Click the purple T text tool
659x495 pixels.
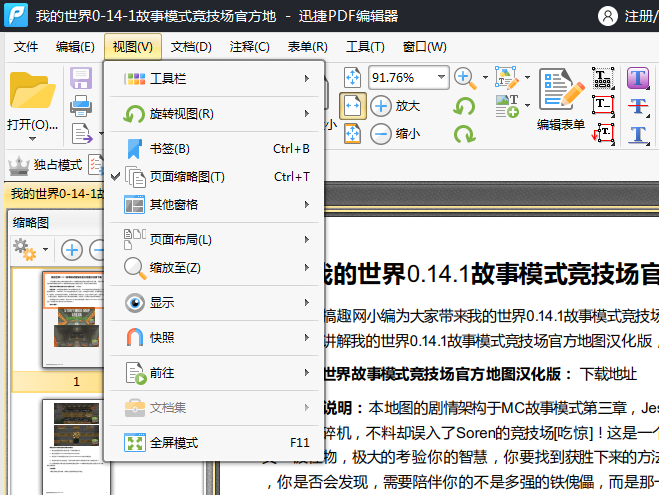638,78
